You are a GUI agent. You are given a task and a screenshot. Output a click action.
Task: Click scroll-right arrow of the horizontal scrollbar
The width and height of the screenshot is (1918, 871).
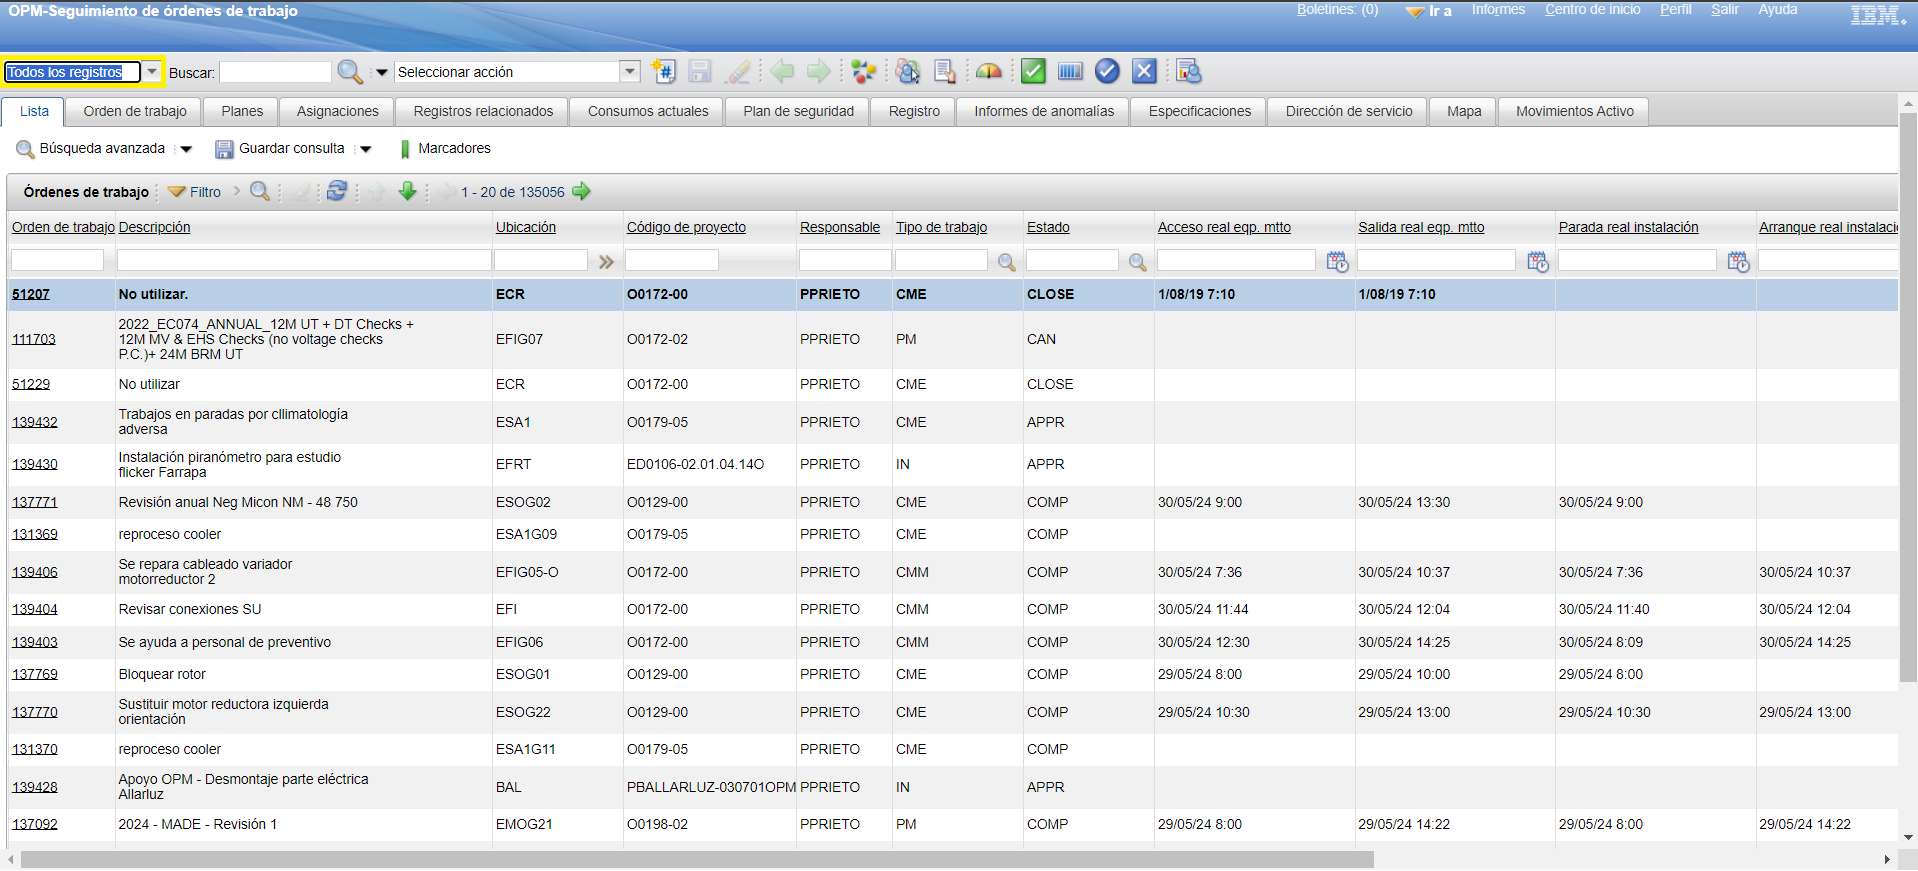click(1887, 860)
